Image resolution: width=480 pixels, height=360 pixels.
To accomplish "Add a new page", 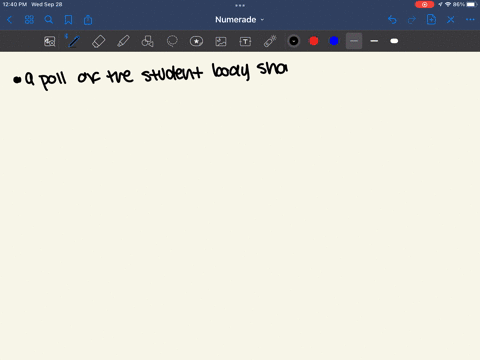I will coord(431,20).
